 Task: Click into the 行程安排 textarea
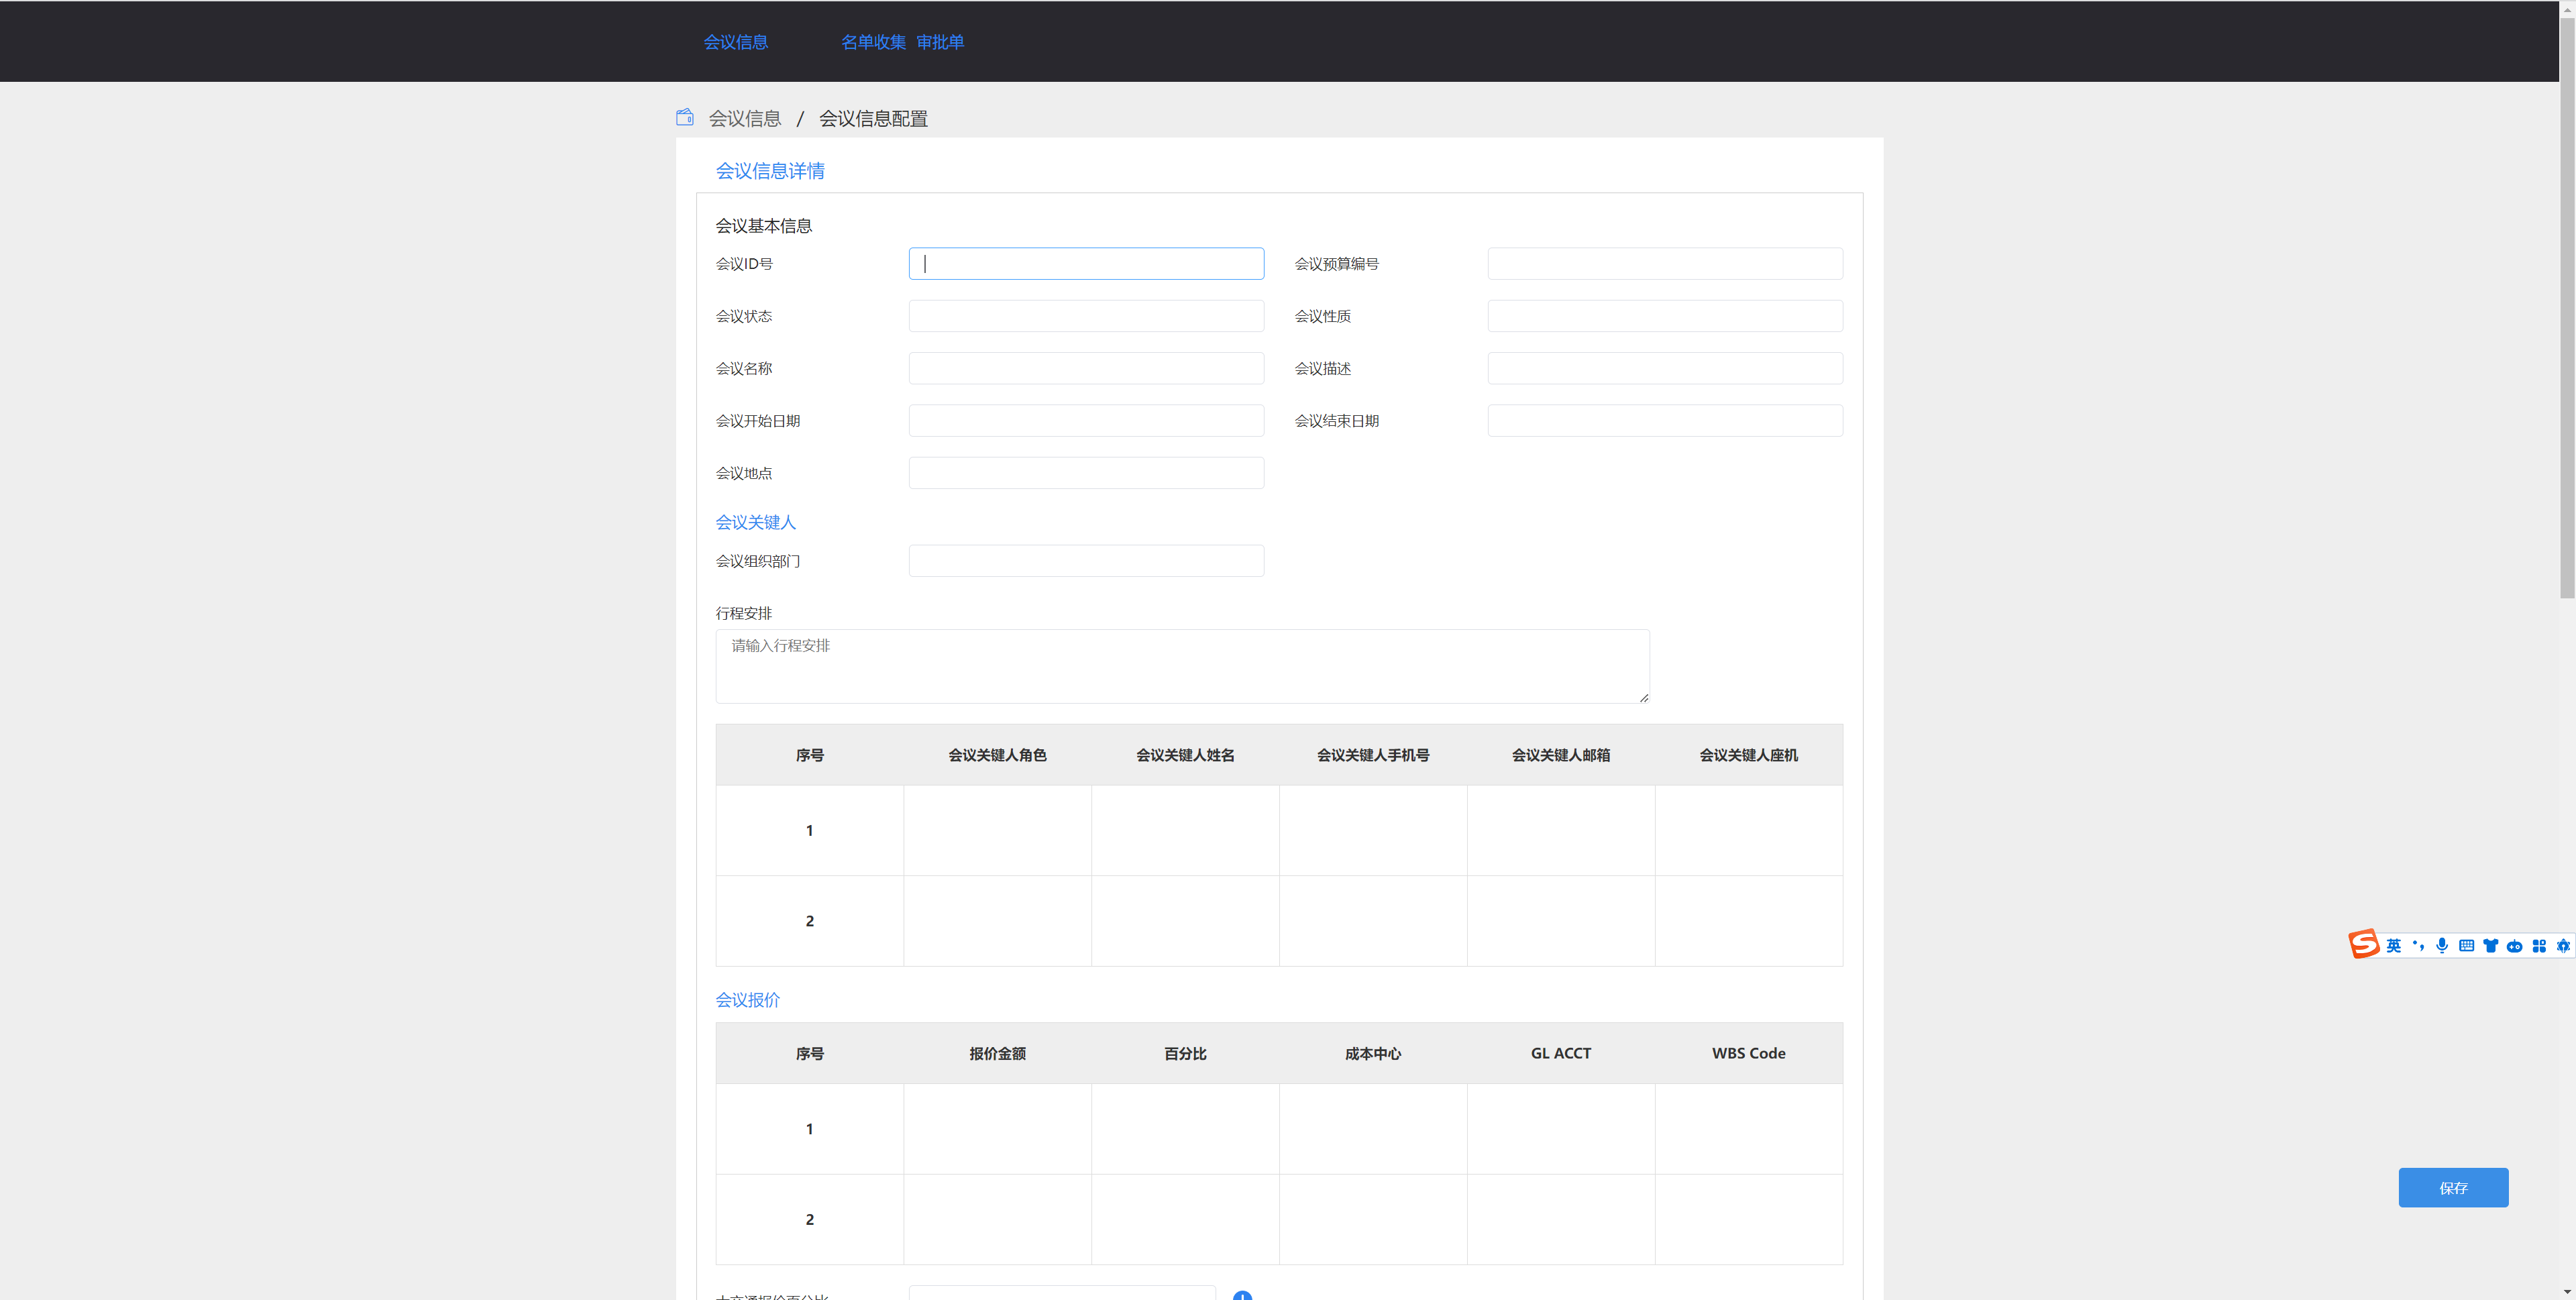[1182, 666]
